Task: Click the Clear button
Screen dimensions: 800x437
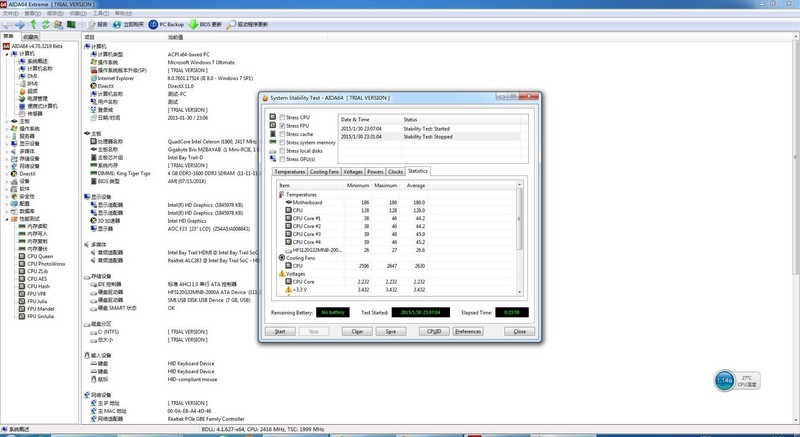Action: [357, 331]
